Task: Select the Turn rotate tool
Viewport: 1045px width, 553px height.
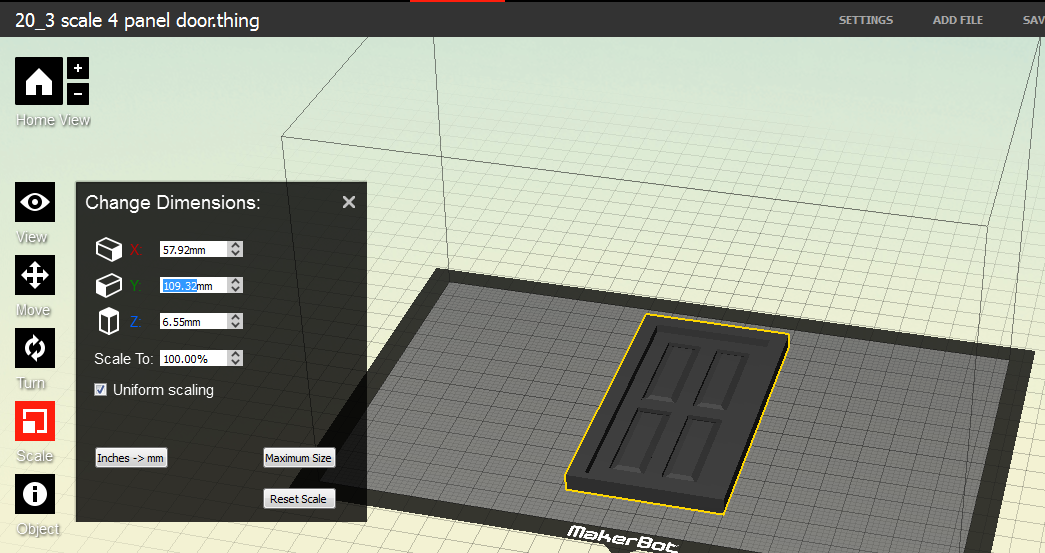Action: coord(35,348)
